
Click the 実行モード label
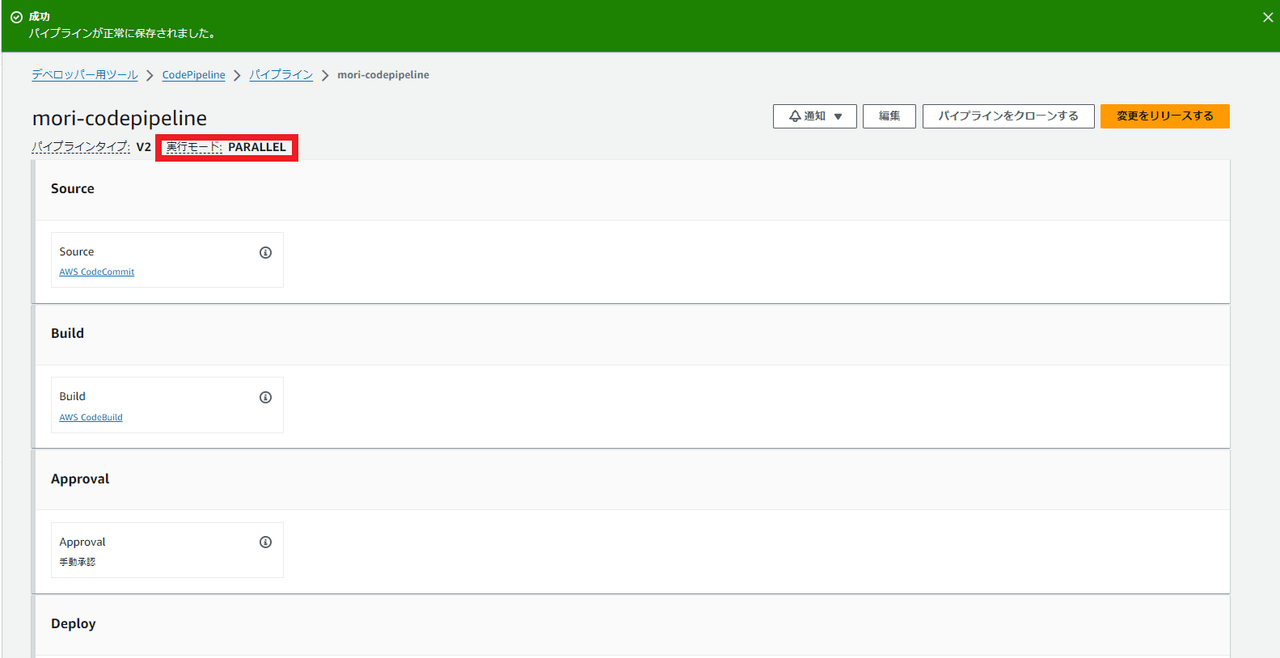tap(194, 147)
